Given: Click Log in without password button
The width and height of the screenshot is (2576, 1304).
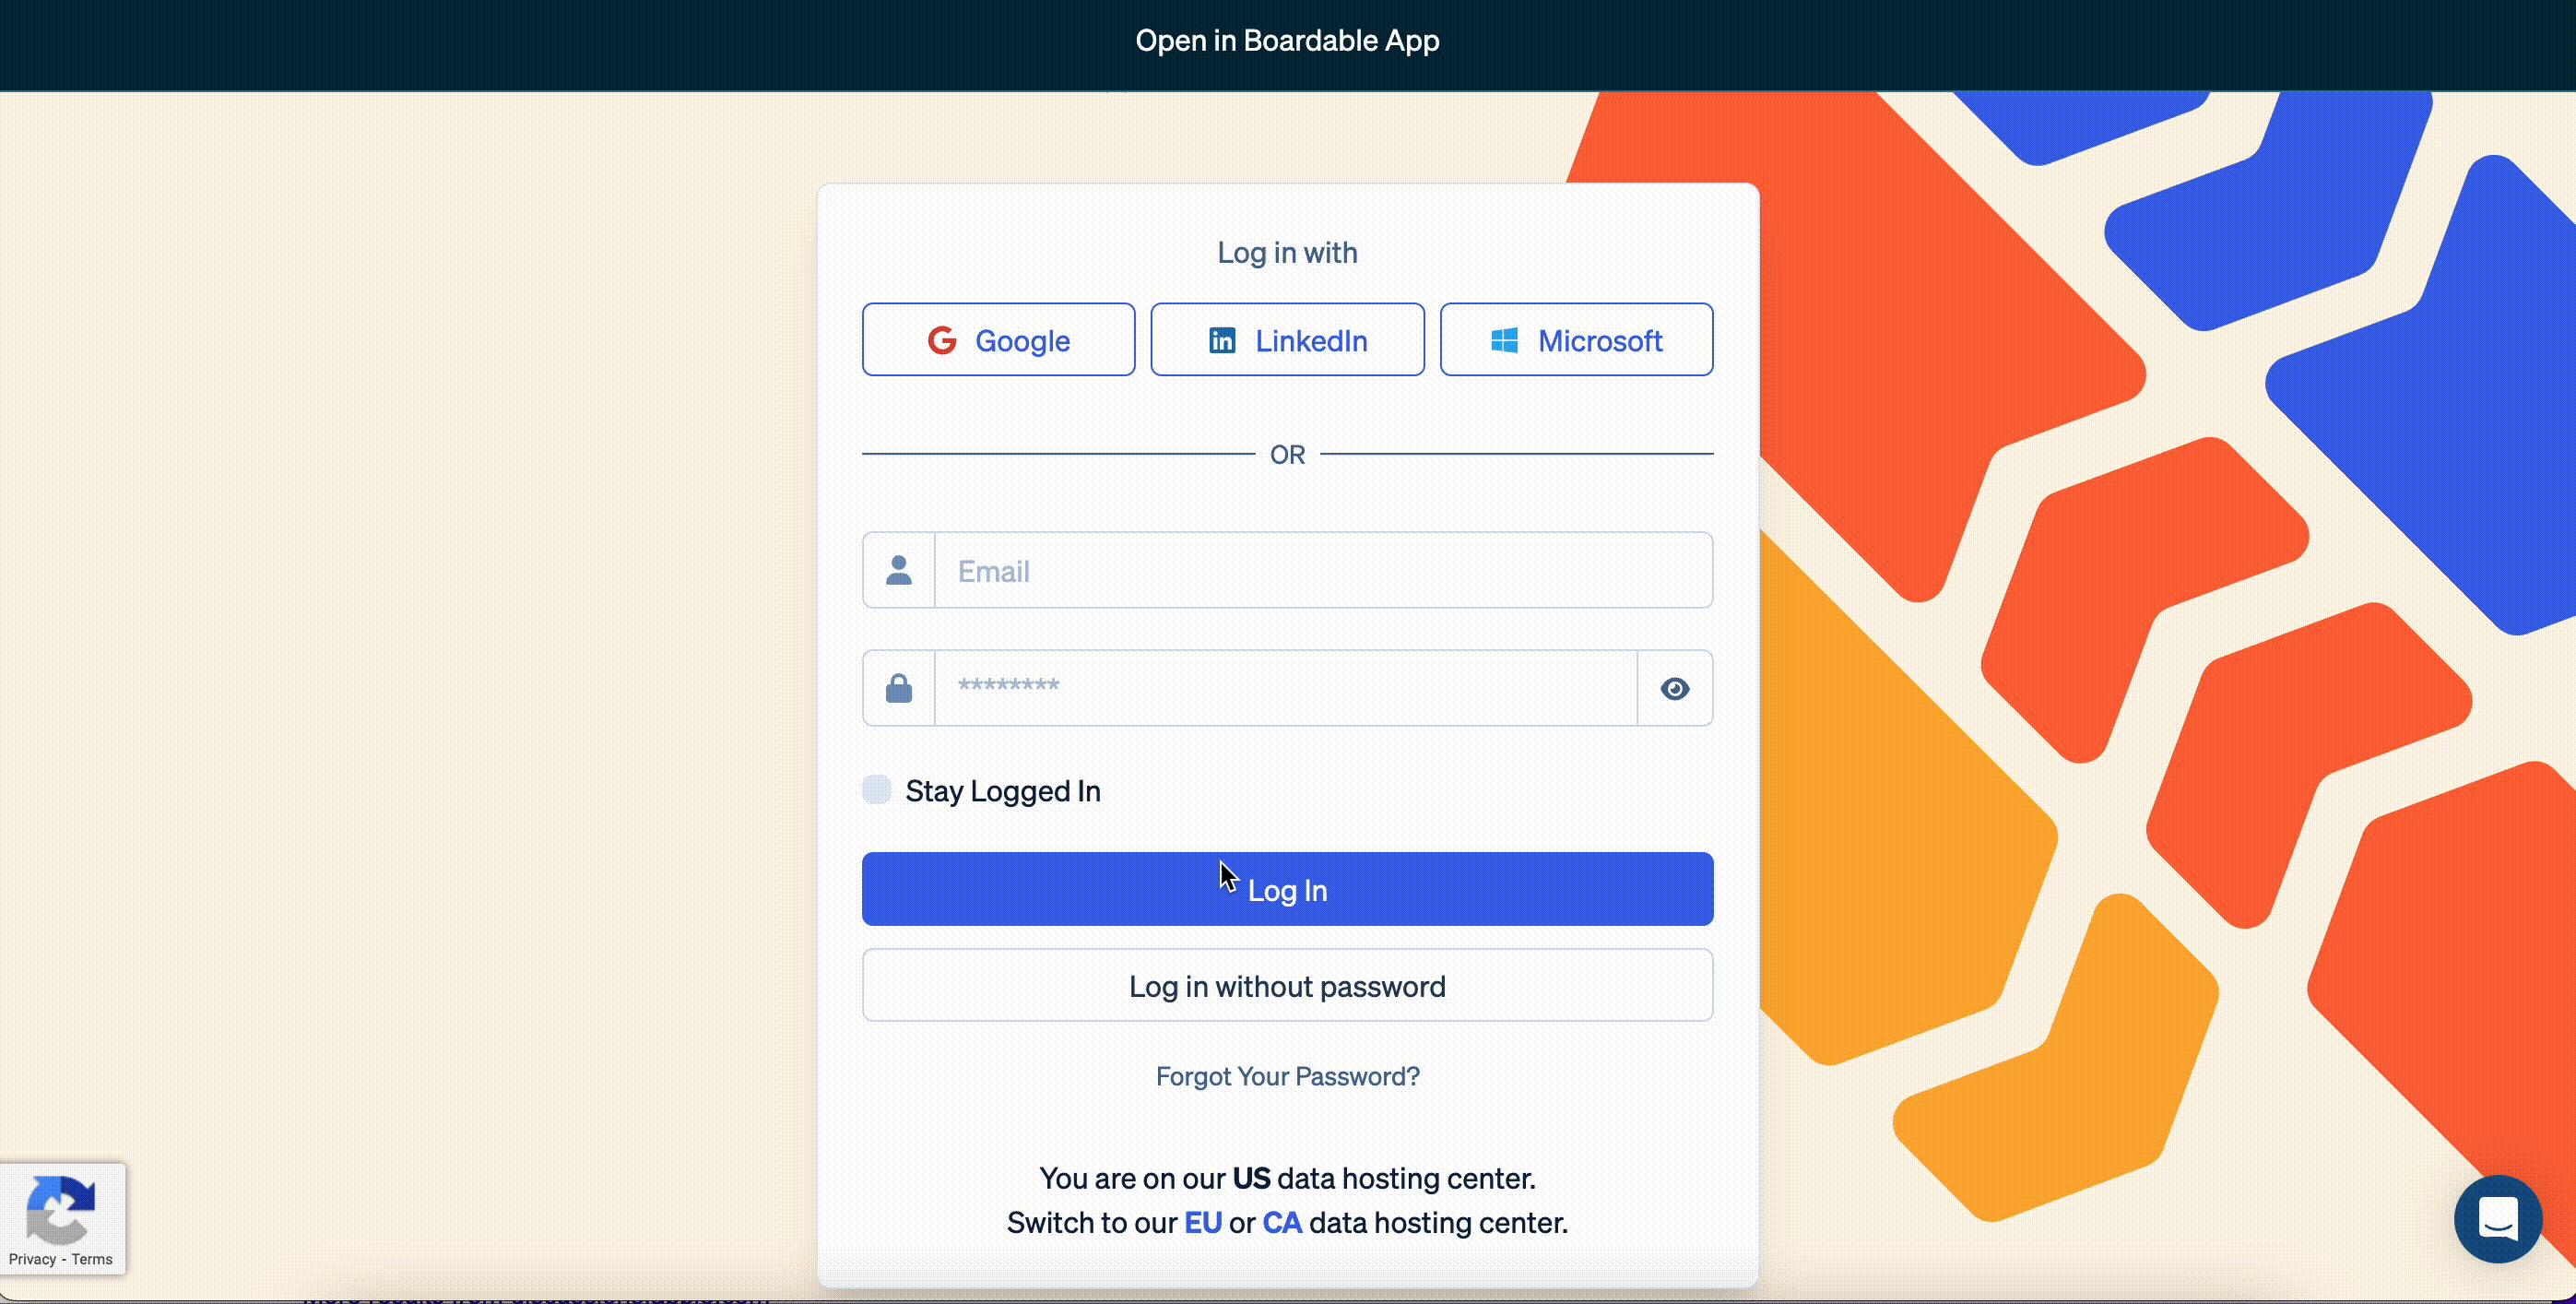Looking at the screenshot, I should [x=1286, y=985].
